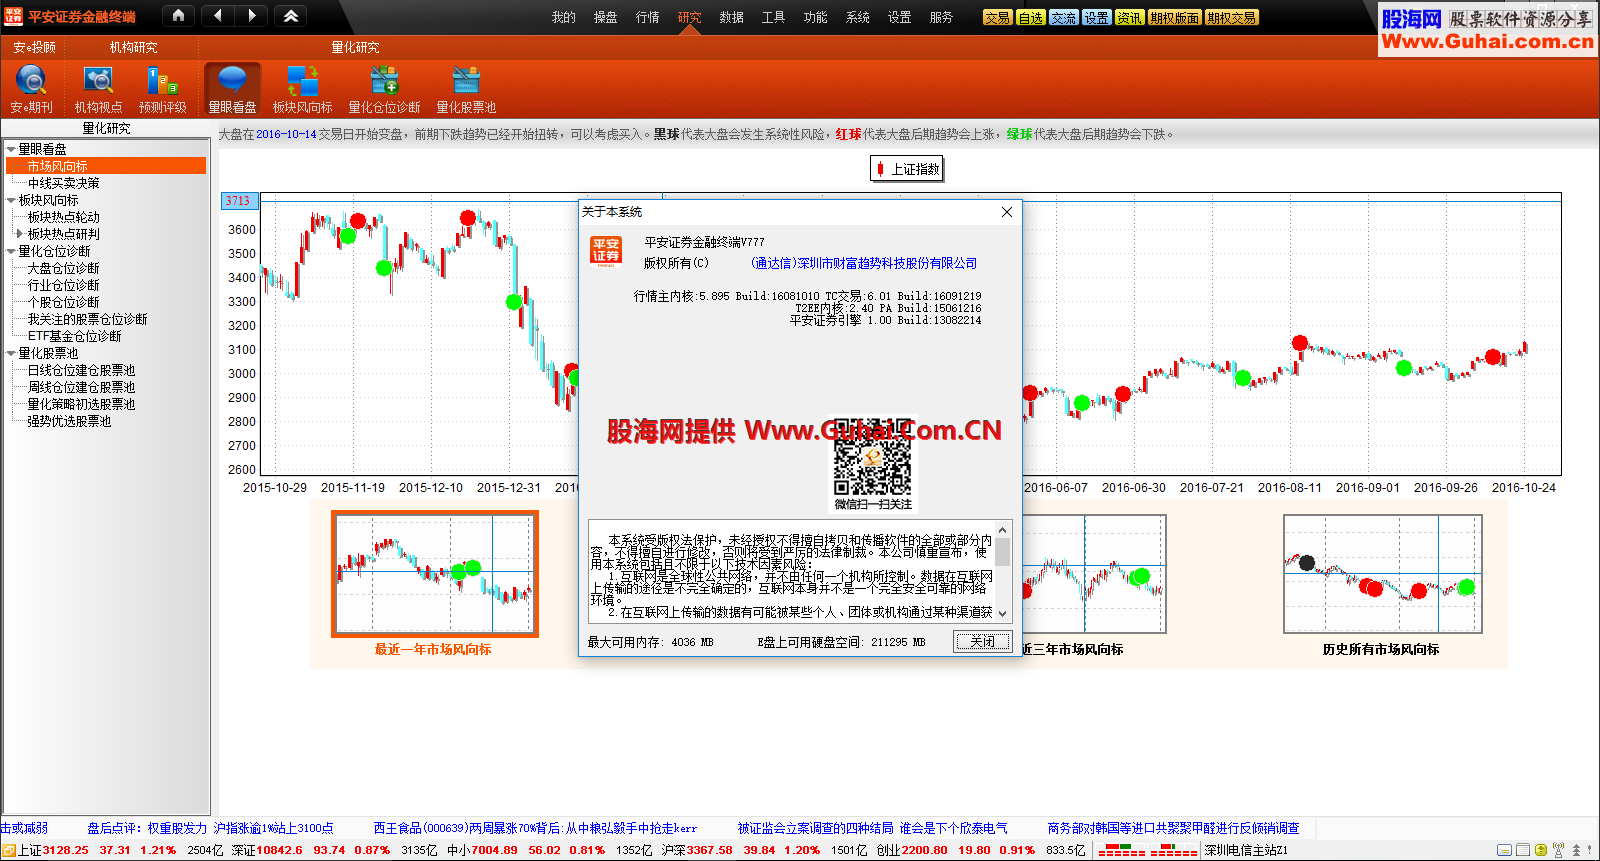Click the double up-arrow status icon
This screenshot has width=1600, height=861.
coord(1576,850)
